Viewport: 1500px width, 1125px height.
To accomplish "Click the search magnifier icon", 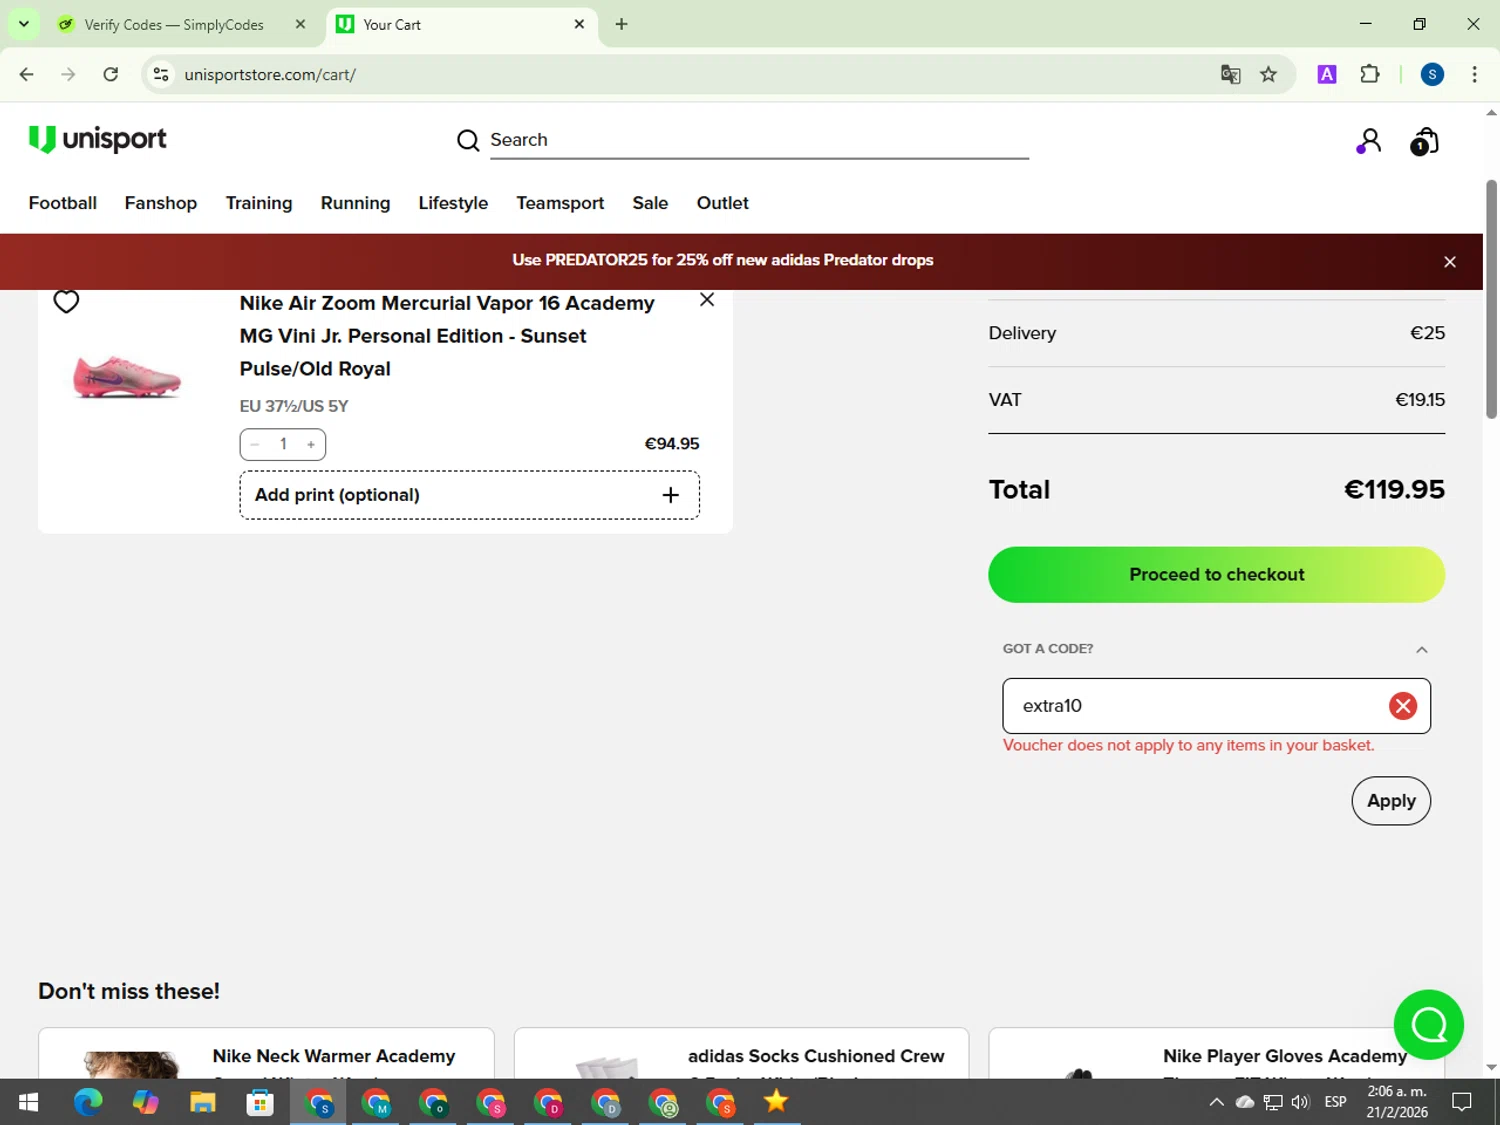I will tap(468, 141).
